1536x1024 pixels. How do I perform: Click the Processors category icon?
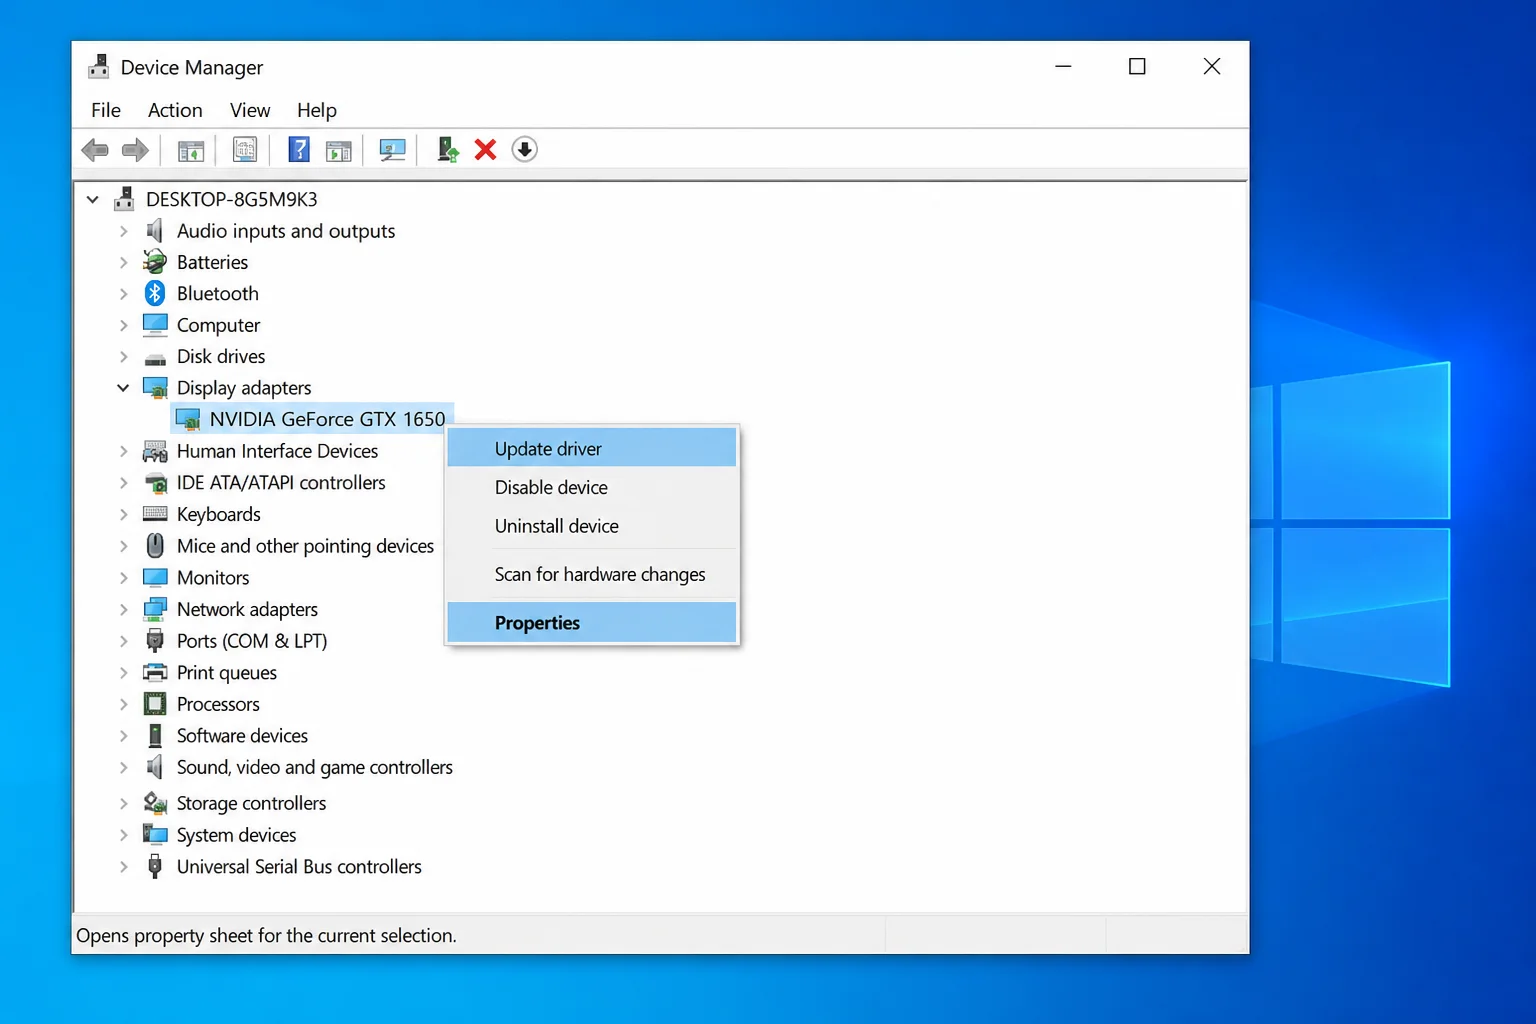tap(155, 704)
